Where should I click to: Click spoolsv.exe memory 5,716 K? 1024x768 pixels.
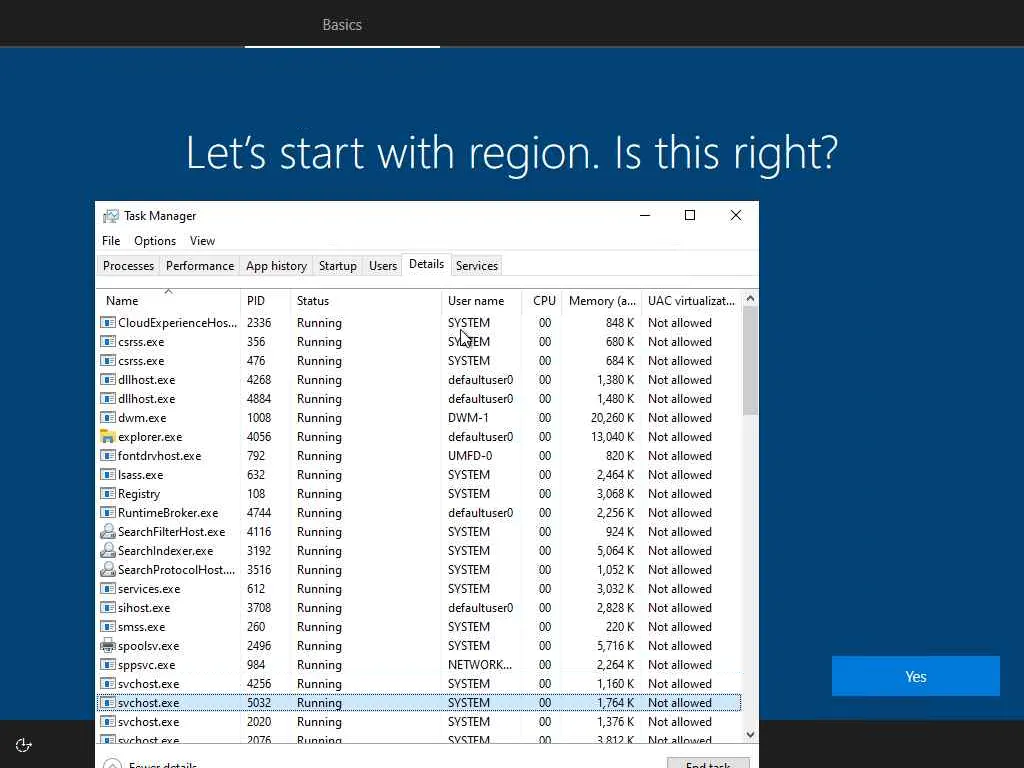[615, 646]
